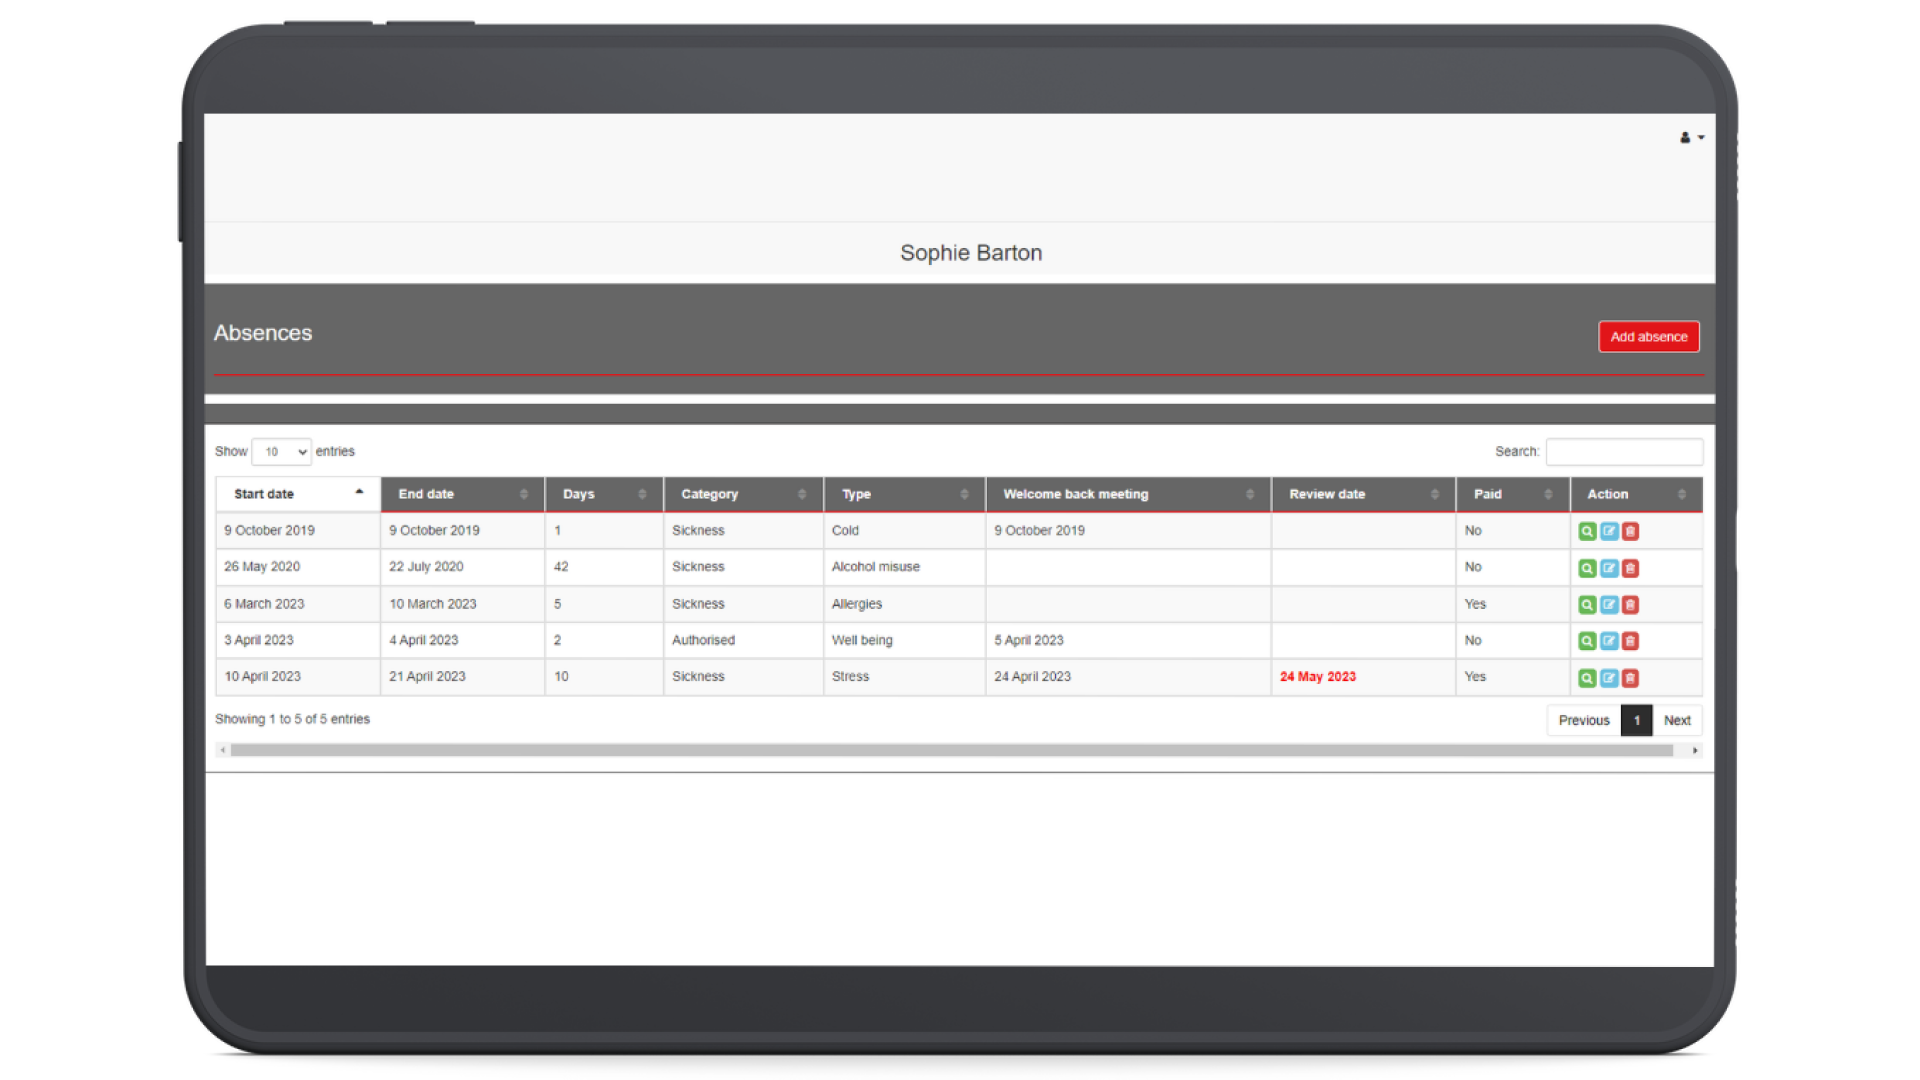Click the Add absence button

tap(1648, 337)
